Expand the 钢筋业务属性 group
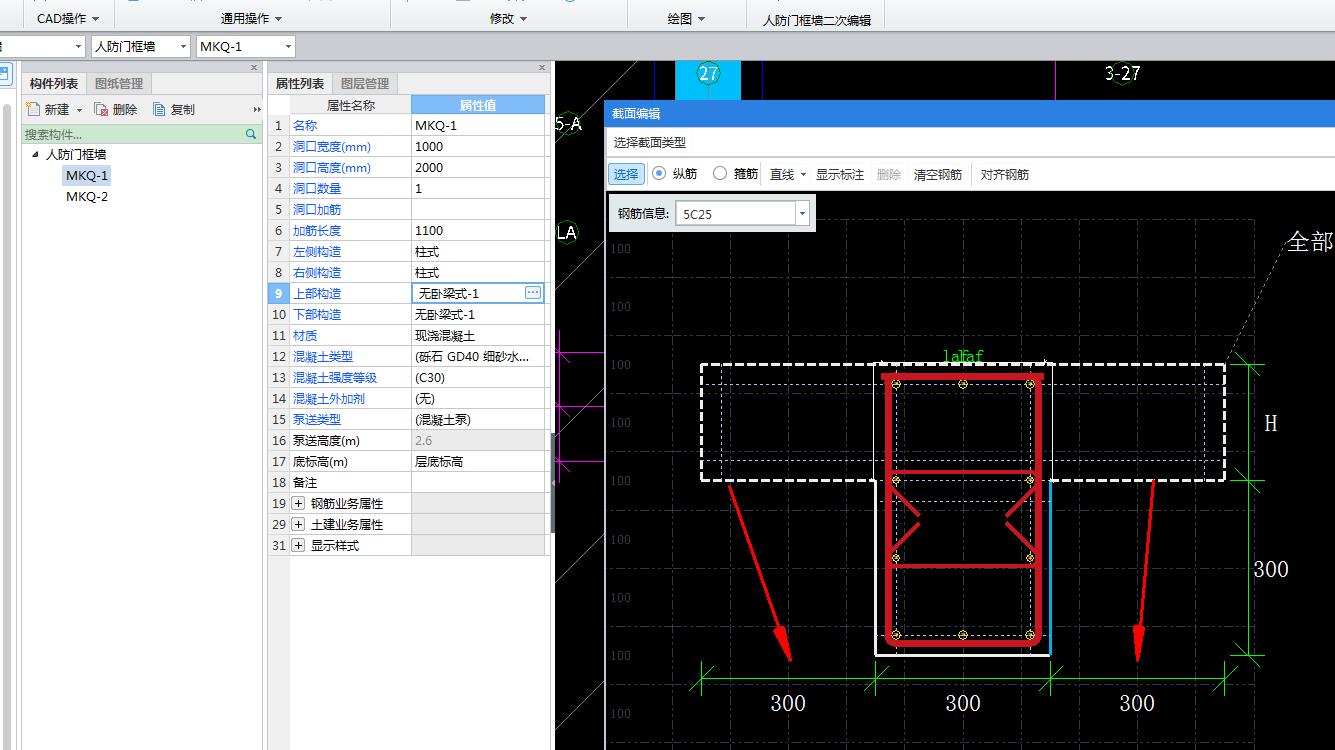 (298, 503)
